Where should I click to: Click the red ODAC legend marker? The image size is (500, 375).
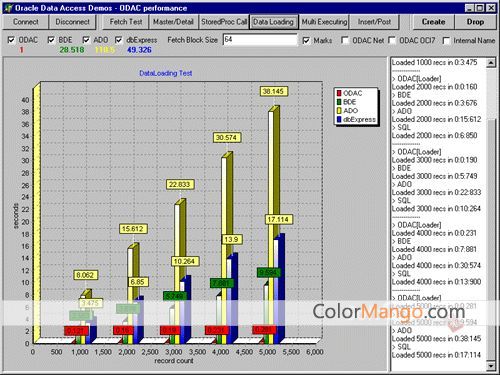coord(339,93)
